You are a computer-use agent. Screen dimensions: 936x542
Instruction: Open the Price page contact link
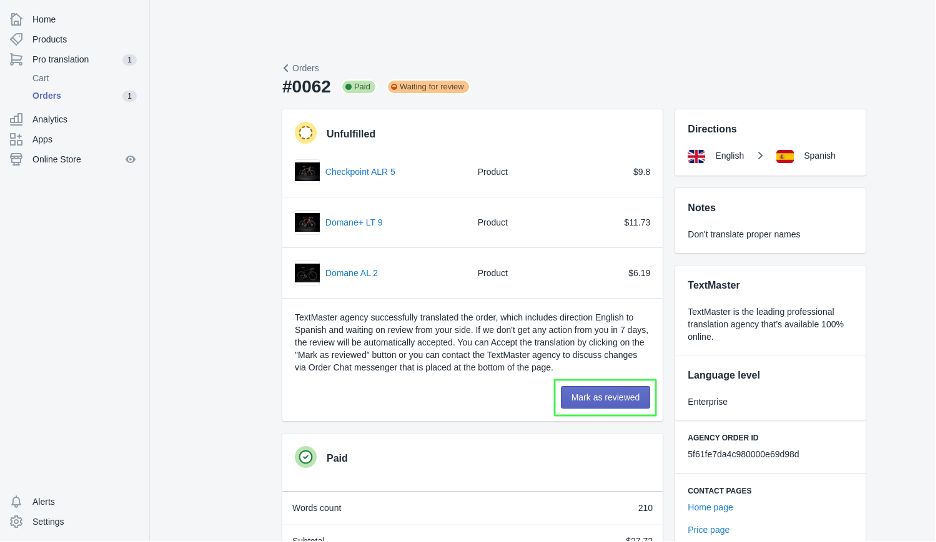point(709,530)
